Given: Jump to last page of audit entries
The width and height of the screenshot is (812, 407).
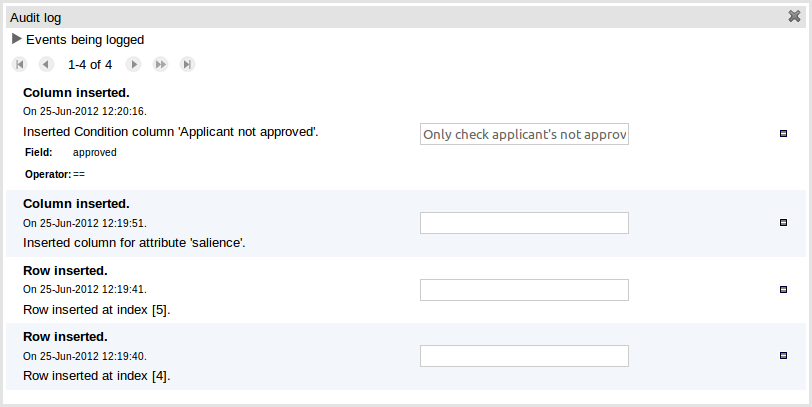Looking at the screenshot, I should point(187,64).
